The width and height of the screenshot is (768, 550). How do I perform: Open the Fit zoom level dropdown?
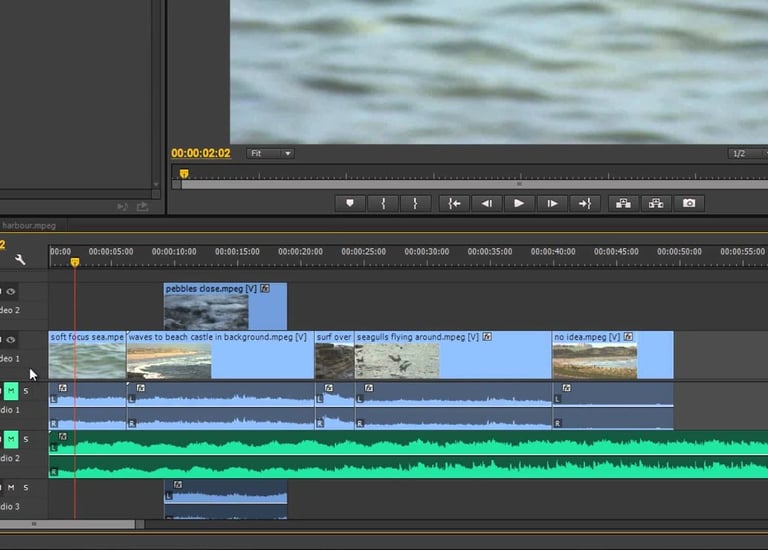(x=271, y=153)
